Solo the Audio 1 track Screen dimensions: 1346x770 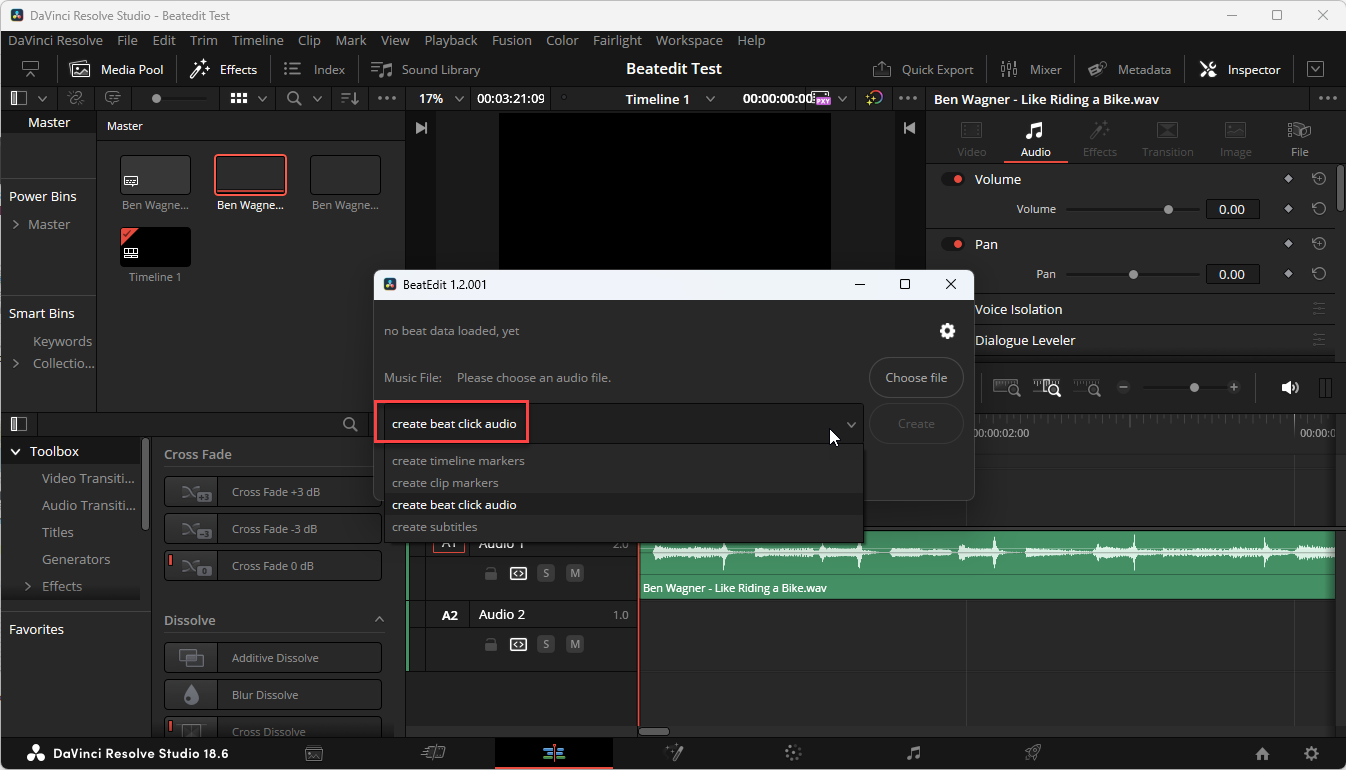point(546,573)
